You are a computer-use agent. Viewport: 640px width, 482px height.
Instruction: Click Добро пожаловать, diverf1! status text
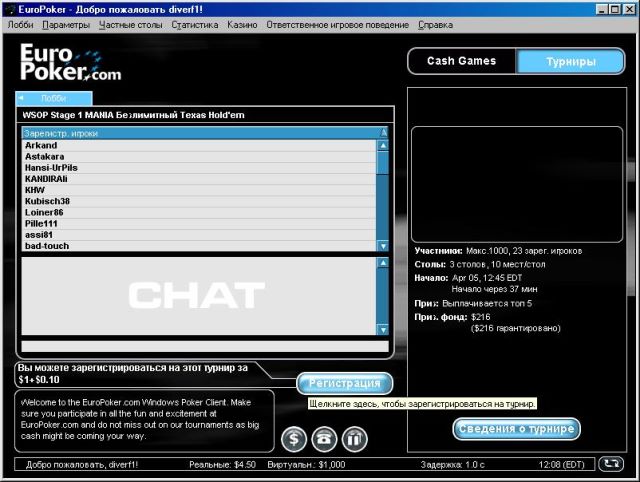point(82,464)
